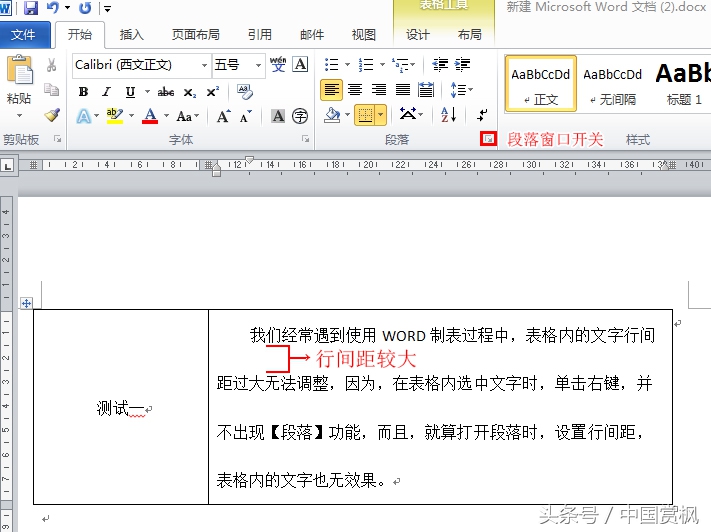711x532 pixels.
Task: Open the text effects A button
Action: click(x=83, y=117)
